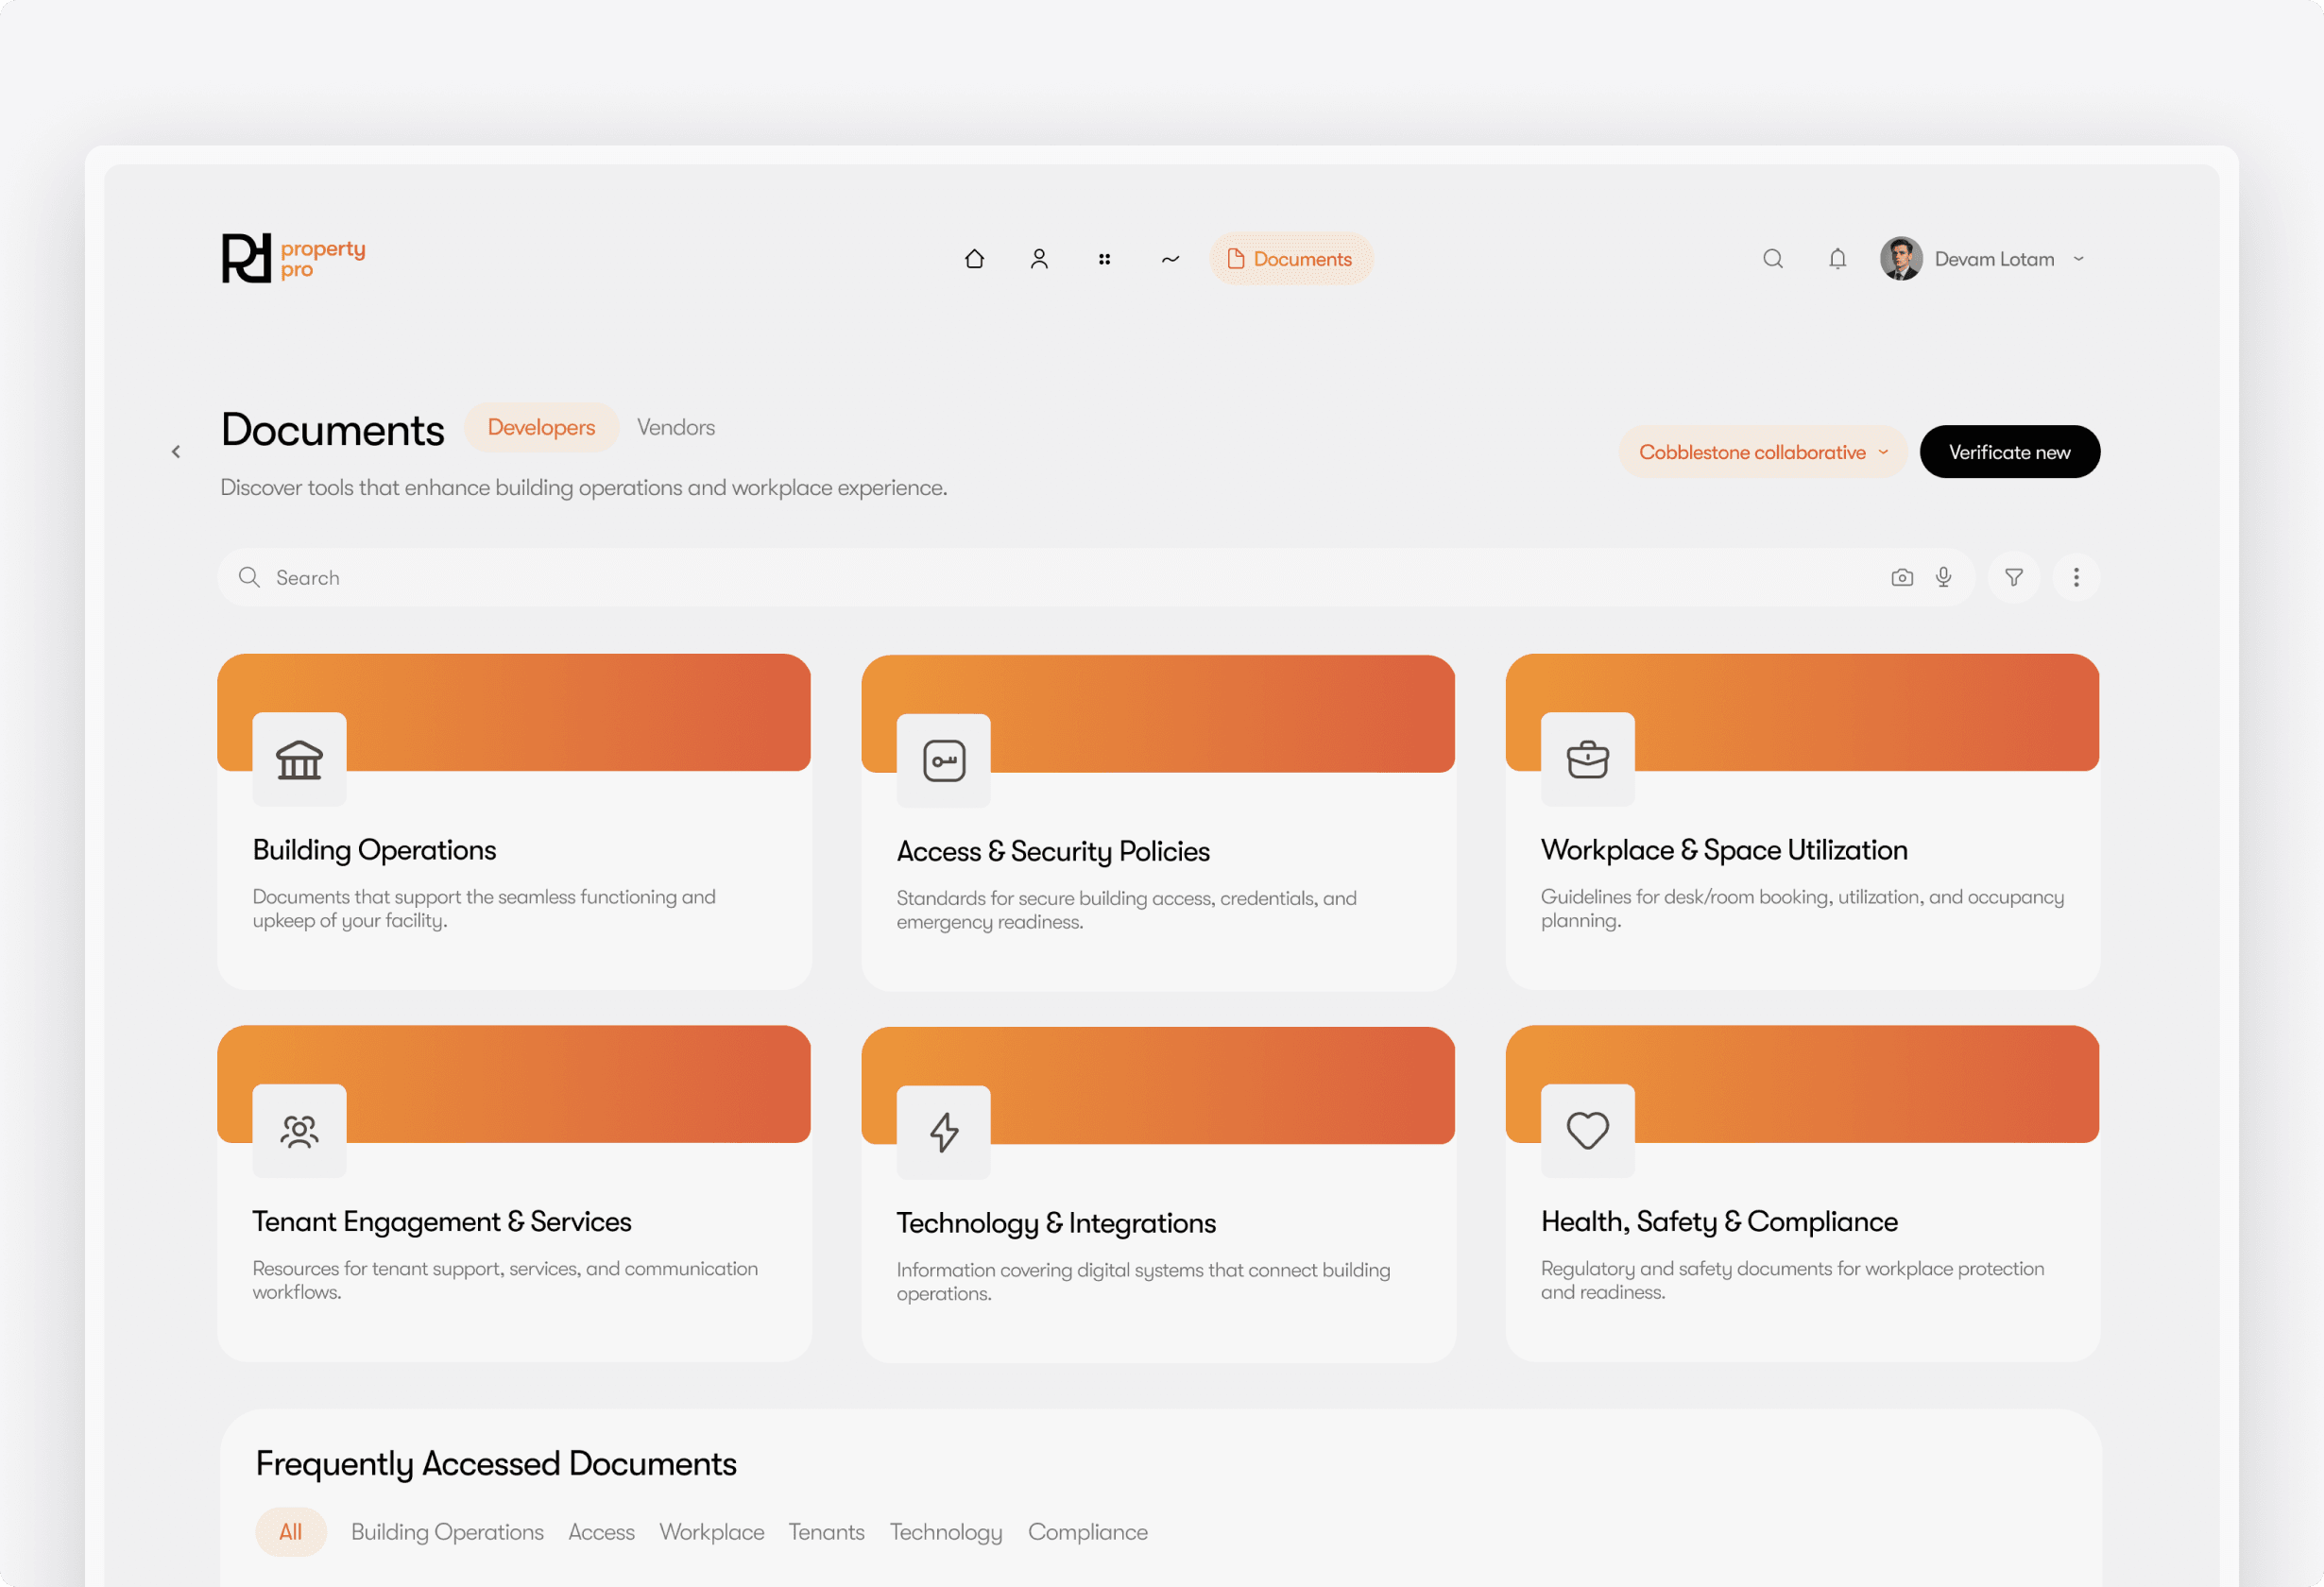Filter by Technology chip
The height and width of the screenshot is (1587, 2324).
pyautogui.click(x=946, y=1532)
